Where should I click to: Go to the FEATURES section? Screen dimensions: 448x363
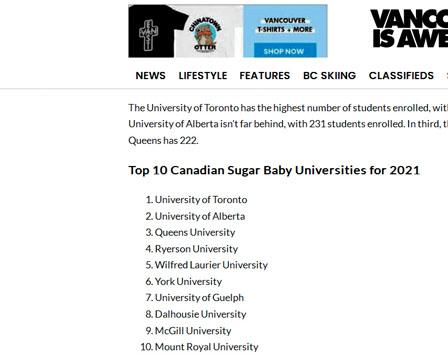(265, 76)
